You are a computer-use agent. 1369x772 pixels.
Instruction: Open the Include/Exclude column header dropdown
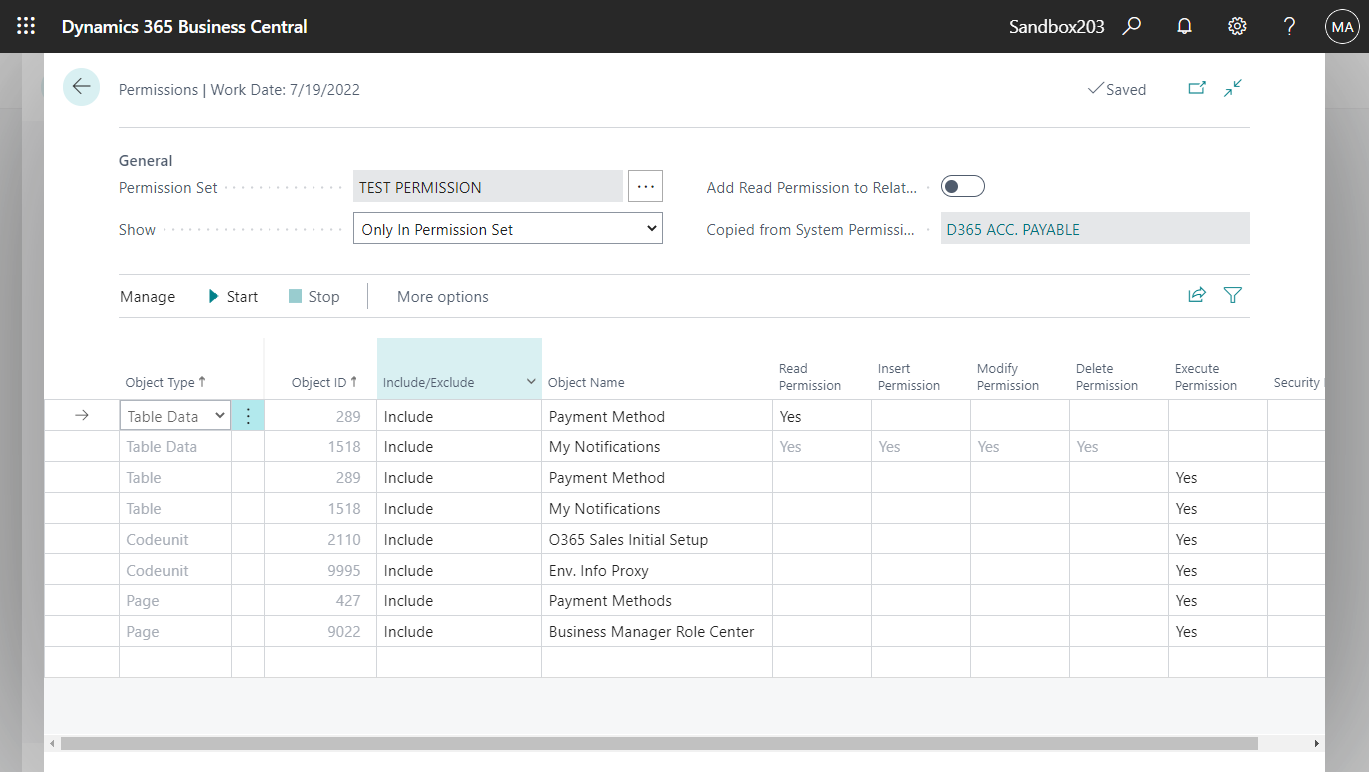(x=531, y=383)
